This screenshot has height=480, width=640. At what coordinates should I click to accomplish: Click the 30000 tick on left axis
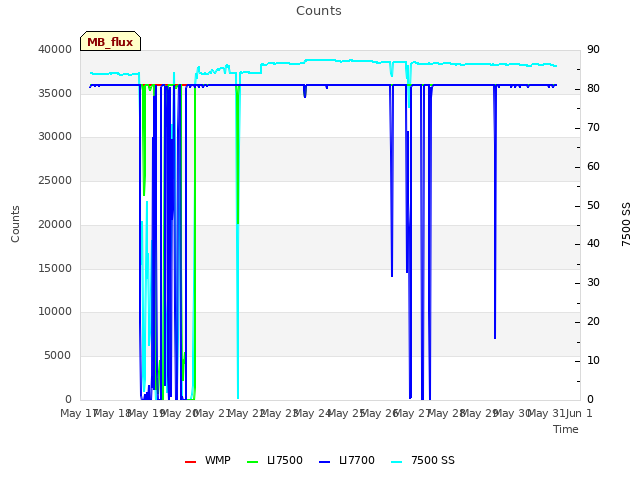click(x=55, y=136)
